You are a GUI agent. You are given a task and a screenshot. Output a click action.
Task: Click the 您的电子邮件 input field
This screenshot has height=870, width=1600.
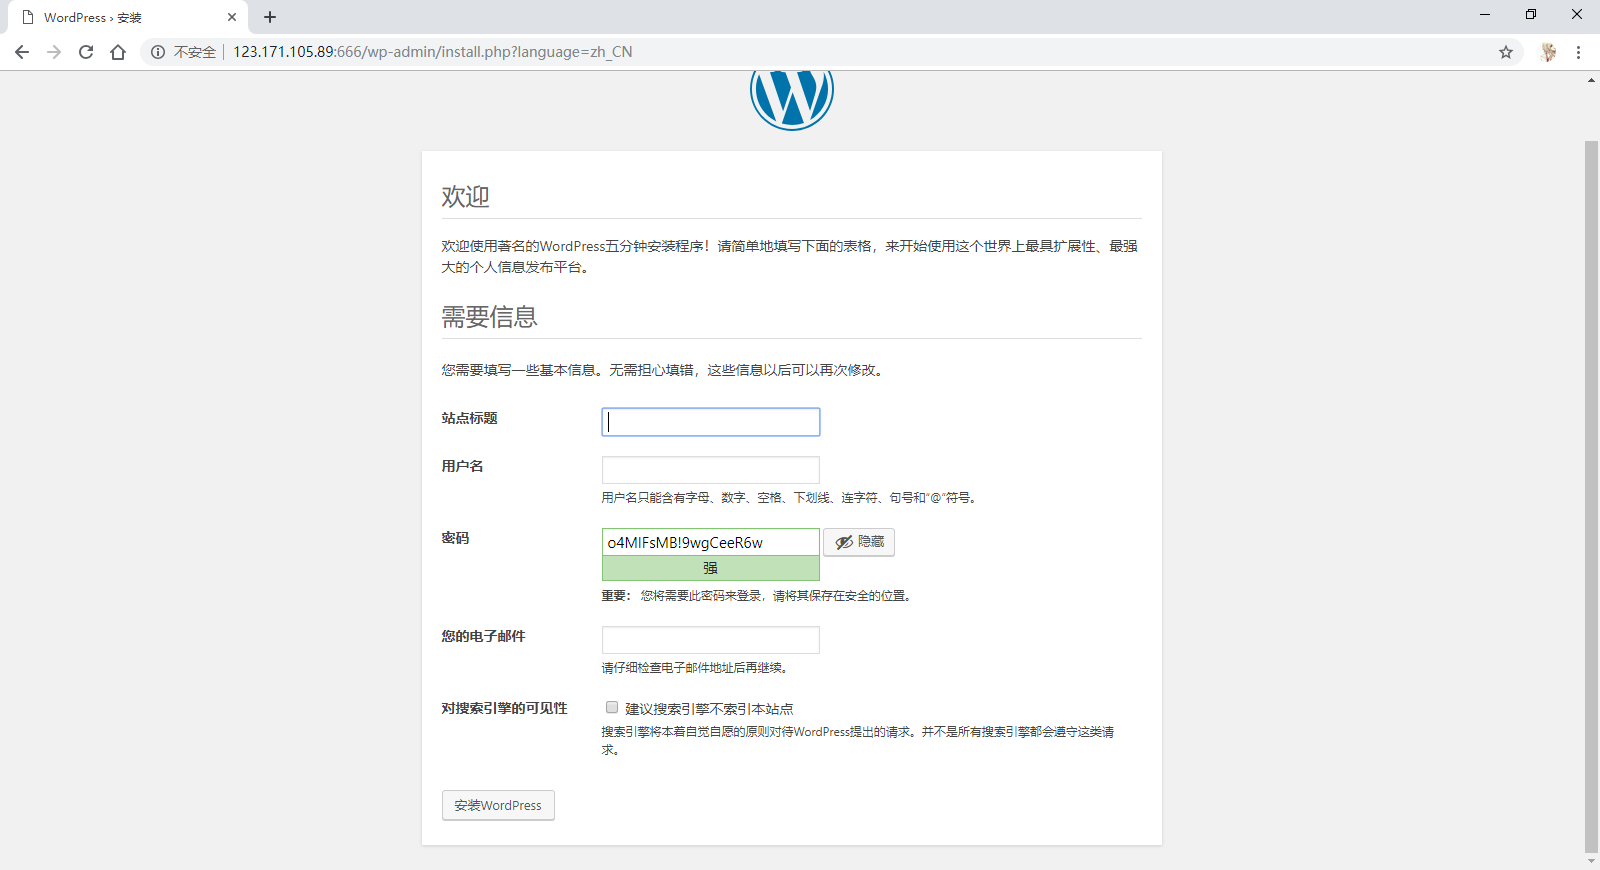710,640
